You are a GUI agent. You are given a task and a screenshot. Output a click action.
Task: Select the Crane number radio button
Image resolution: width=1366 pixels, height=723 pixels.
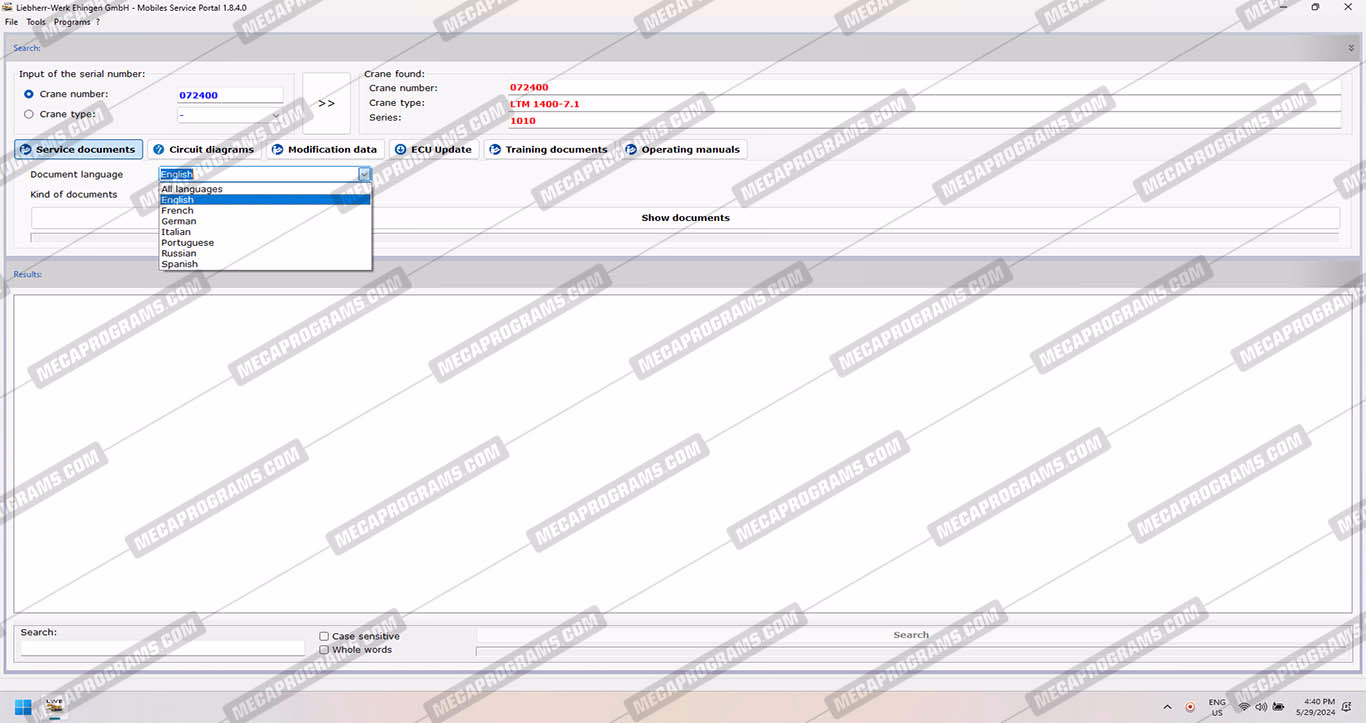pyautogui.click(x=29, y=94)
